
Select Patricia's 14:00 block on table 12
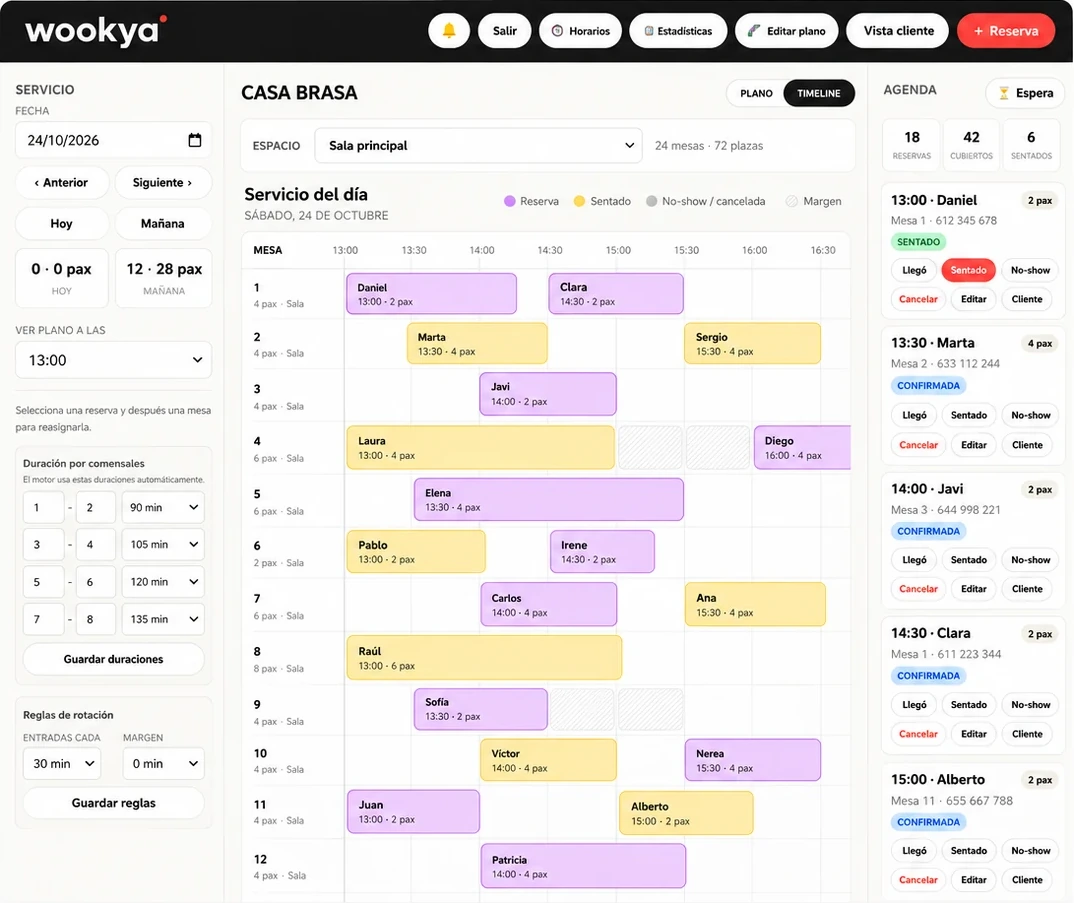(x=583, y=866)
